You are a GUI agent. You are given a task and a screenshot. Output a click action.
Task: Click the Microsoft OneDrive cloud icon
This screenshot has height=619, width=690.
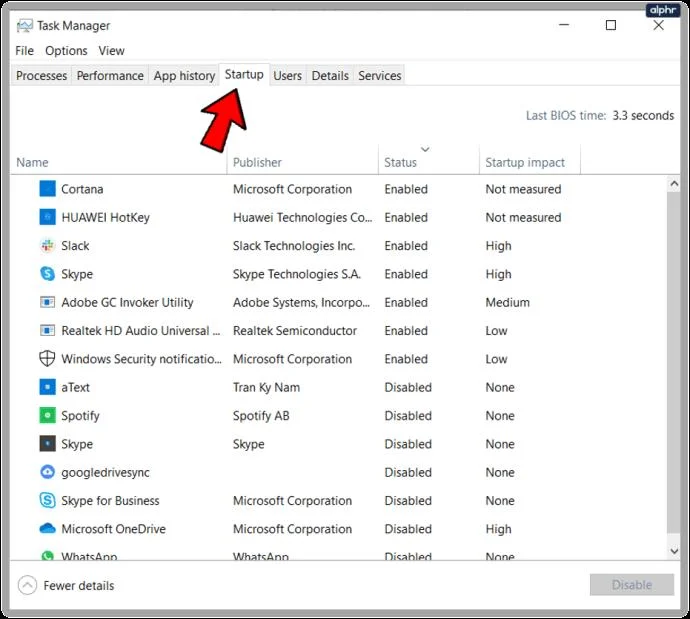(48, 528)
